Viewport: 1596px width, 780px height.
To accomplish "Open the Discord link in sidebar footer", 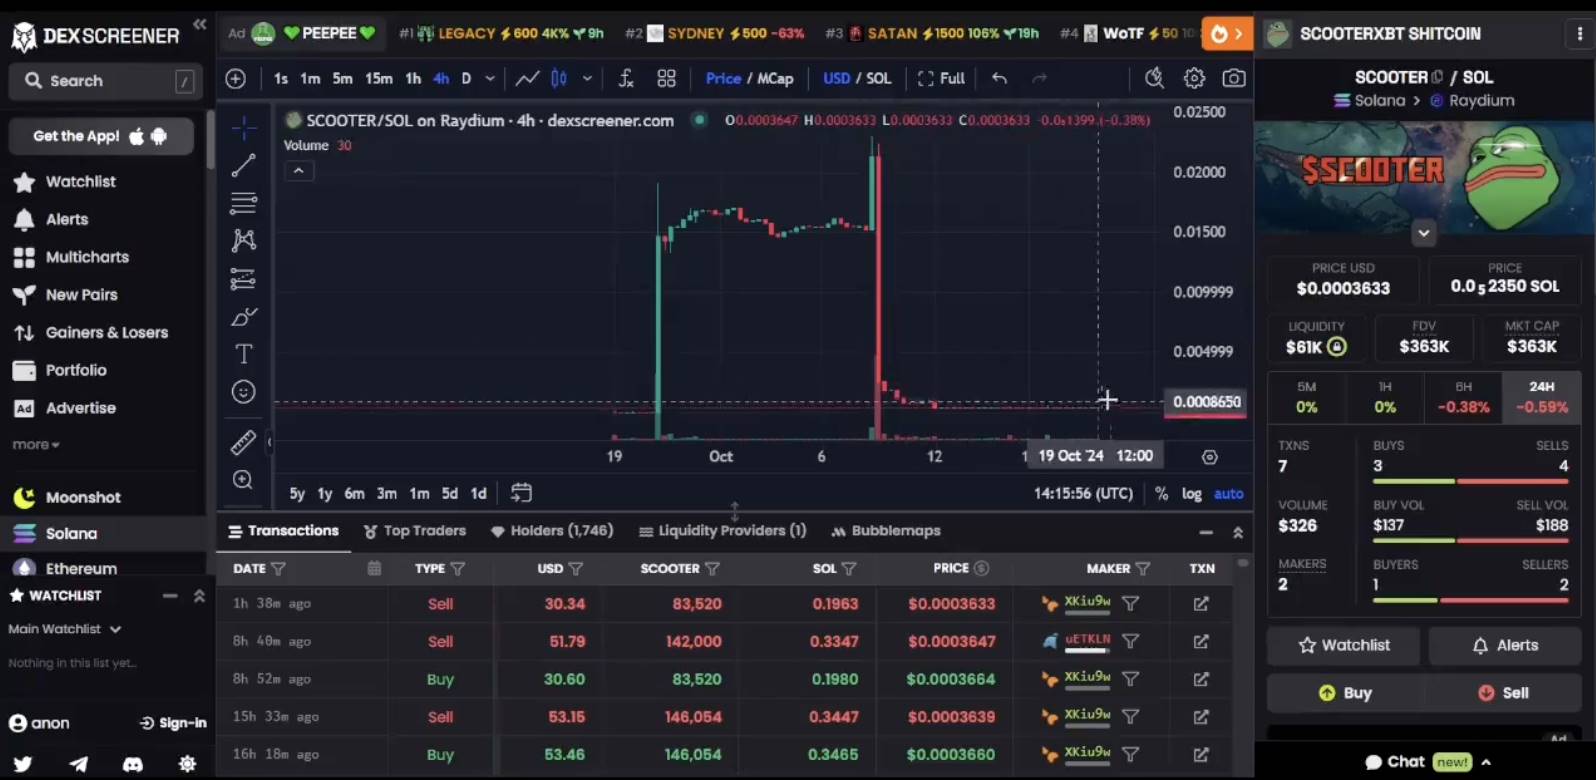I will click(132, 764).
